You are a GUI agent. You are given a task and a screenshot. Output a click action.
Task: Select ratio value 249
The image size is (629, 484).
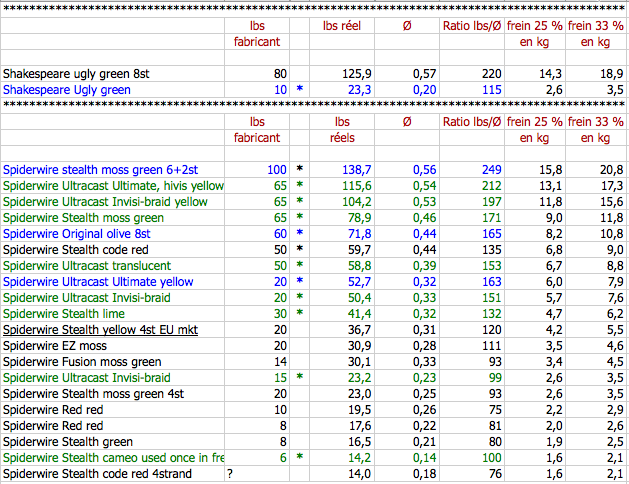pos(492,170)
